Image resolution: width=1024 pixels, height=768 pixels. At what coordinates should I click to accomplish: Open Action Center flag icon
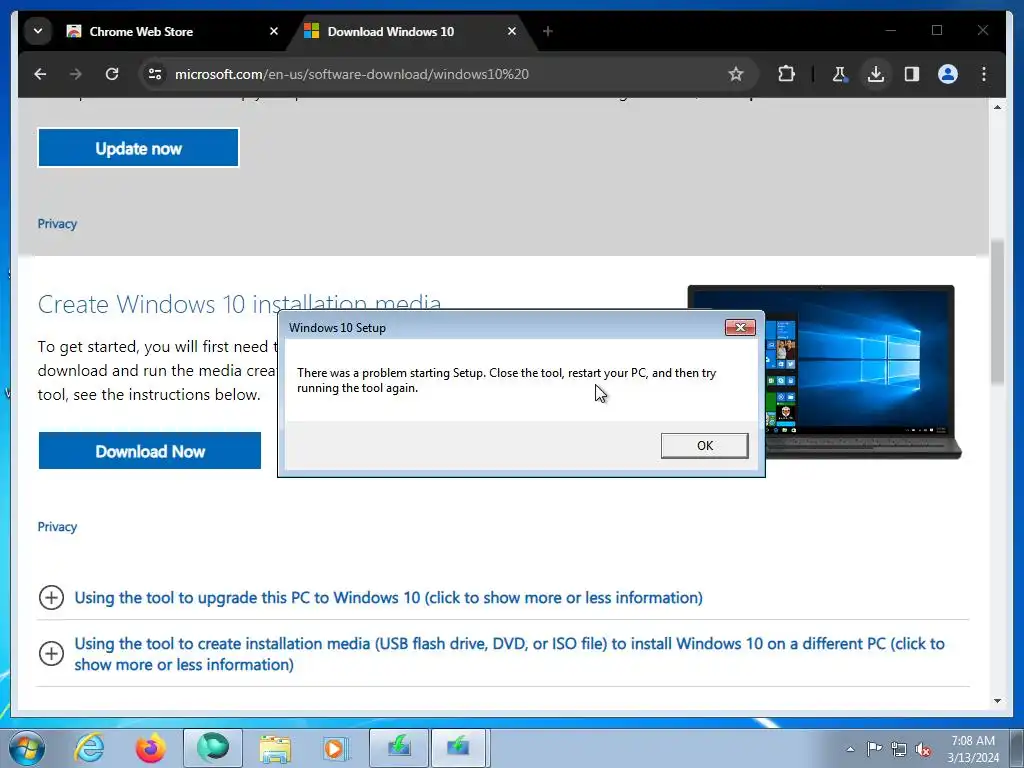pyautogui.click(x=874, y=749)
